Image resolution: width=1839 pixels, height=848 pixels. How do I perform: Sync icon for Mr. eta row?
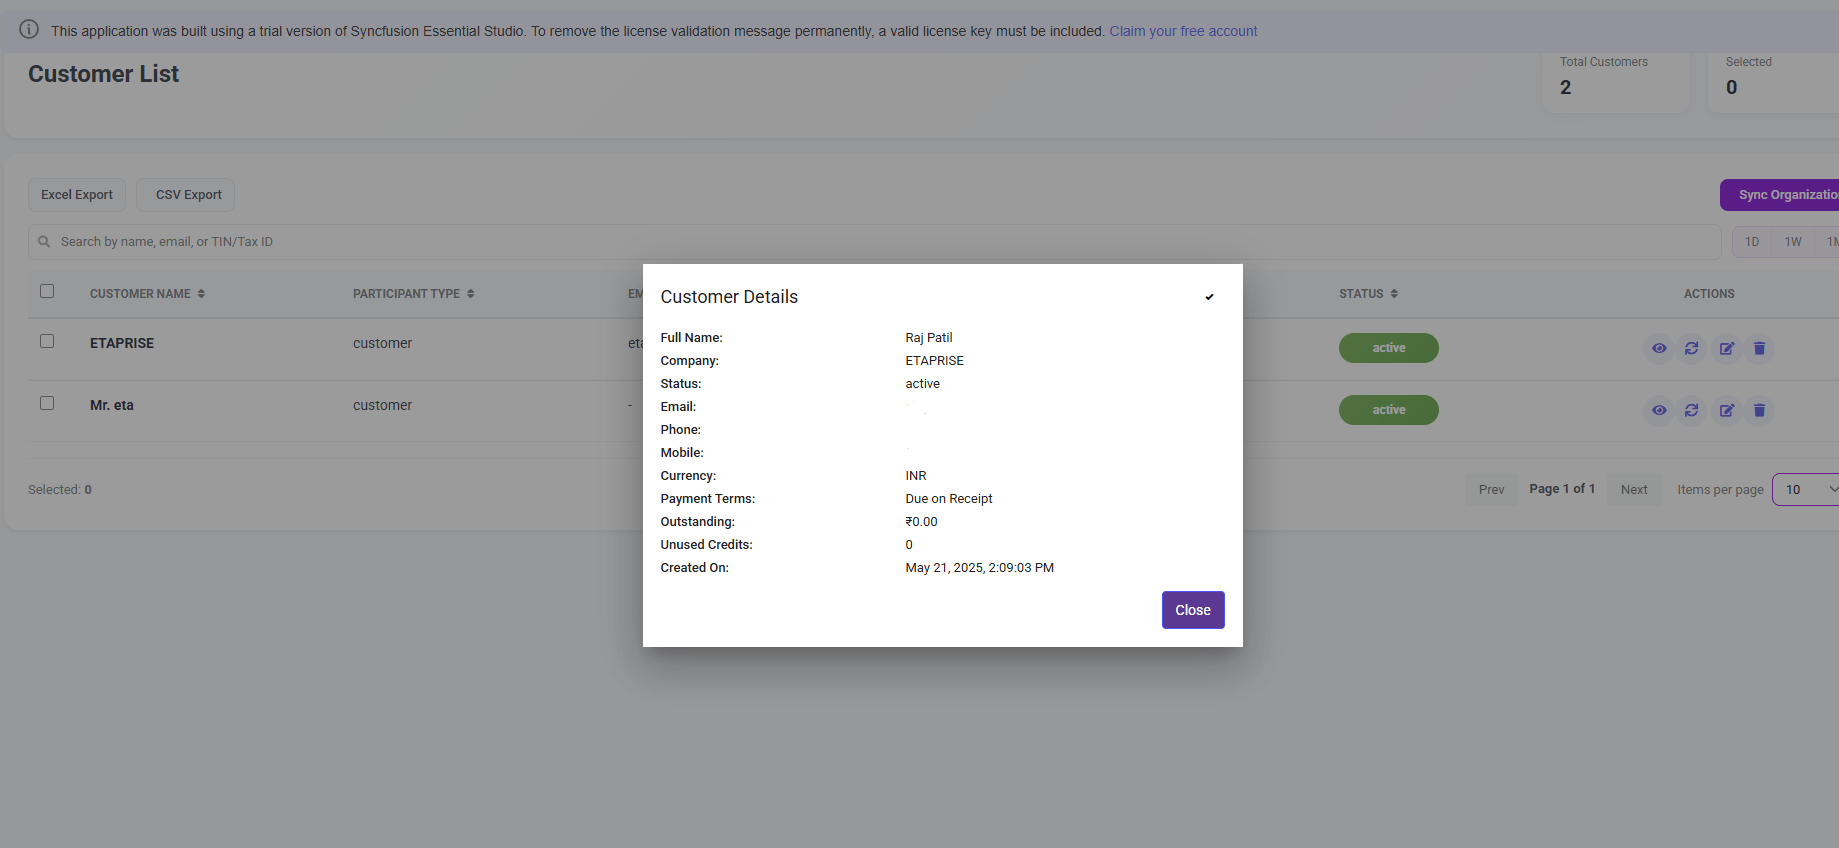coord(1692,410)
